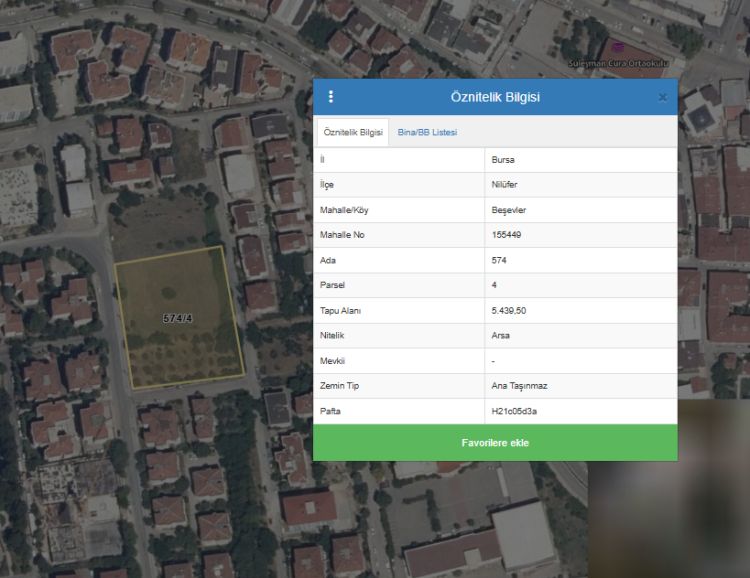Click the Bursa value in İl row
This screenshot has height=578, width=750.
pyautogui.click(x=503, y=160)
